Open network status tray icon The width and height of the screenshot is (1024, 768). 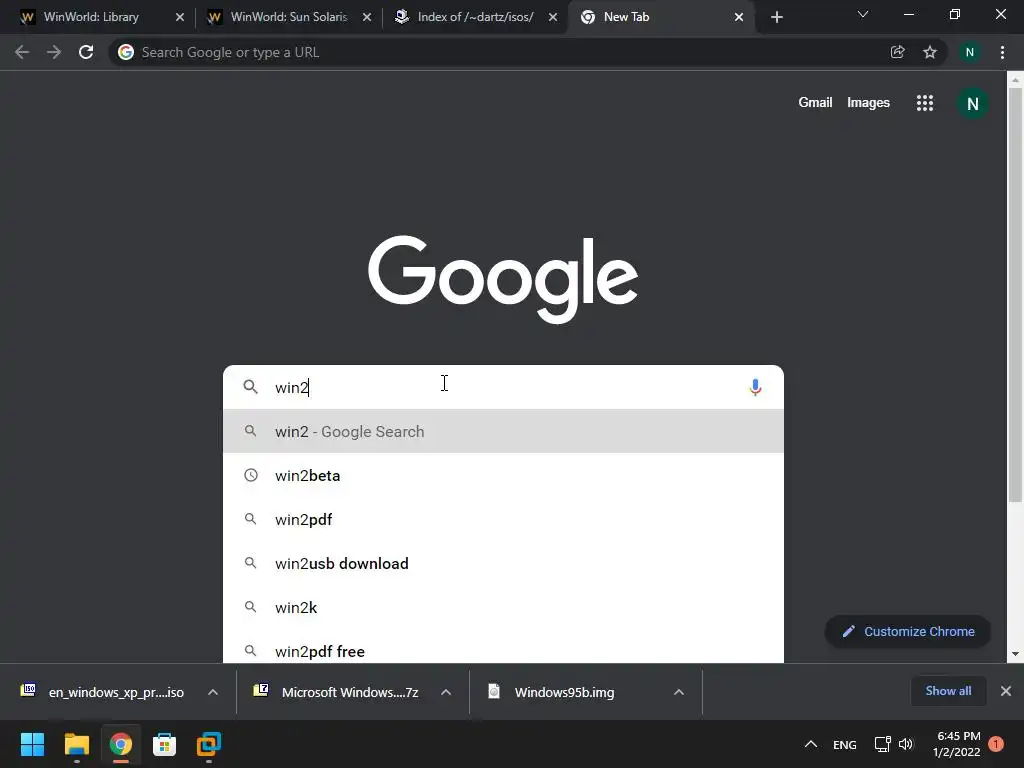[882, 744]
